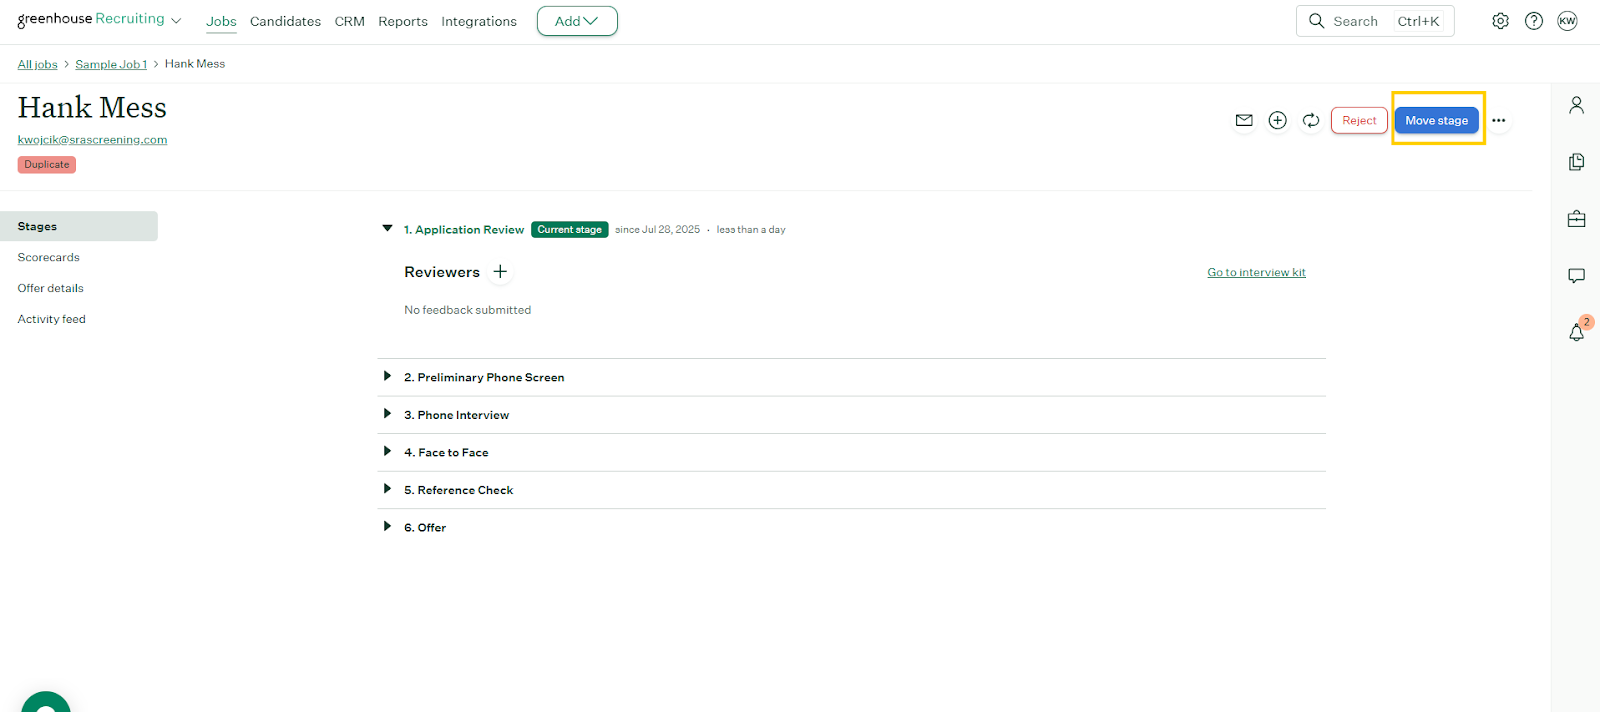Image resolution: width=1600 pixels, height=712 pixels.
Task: Open the person profile icon in sidebar
Action: (x=1576, y=105)
